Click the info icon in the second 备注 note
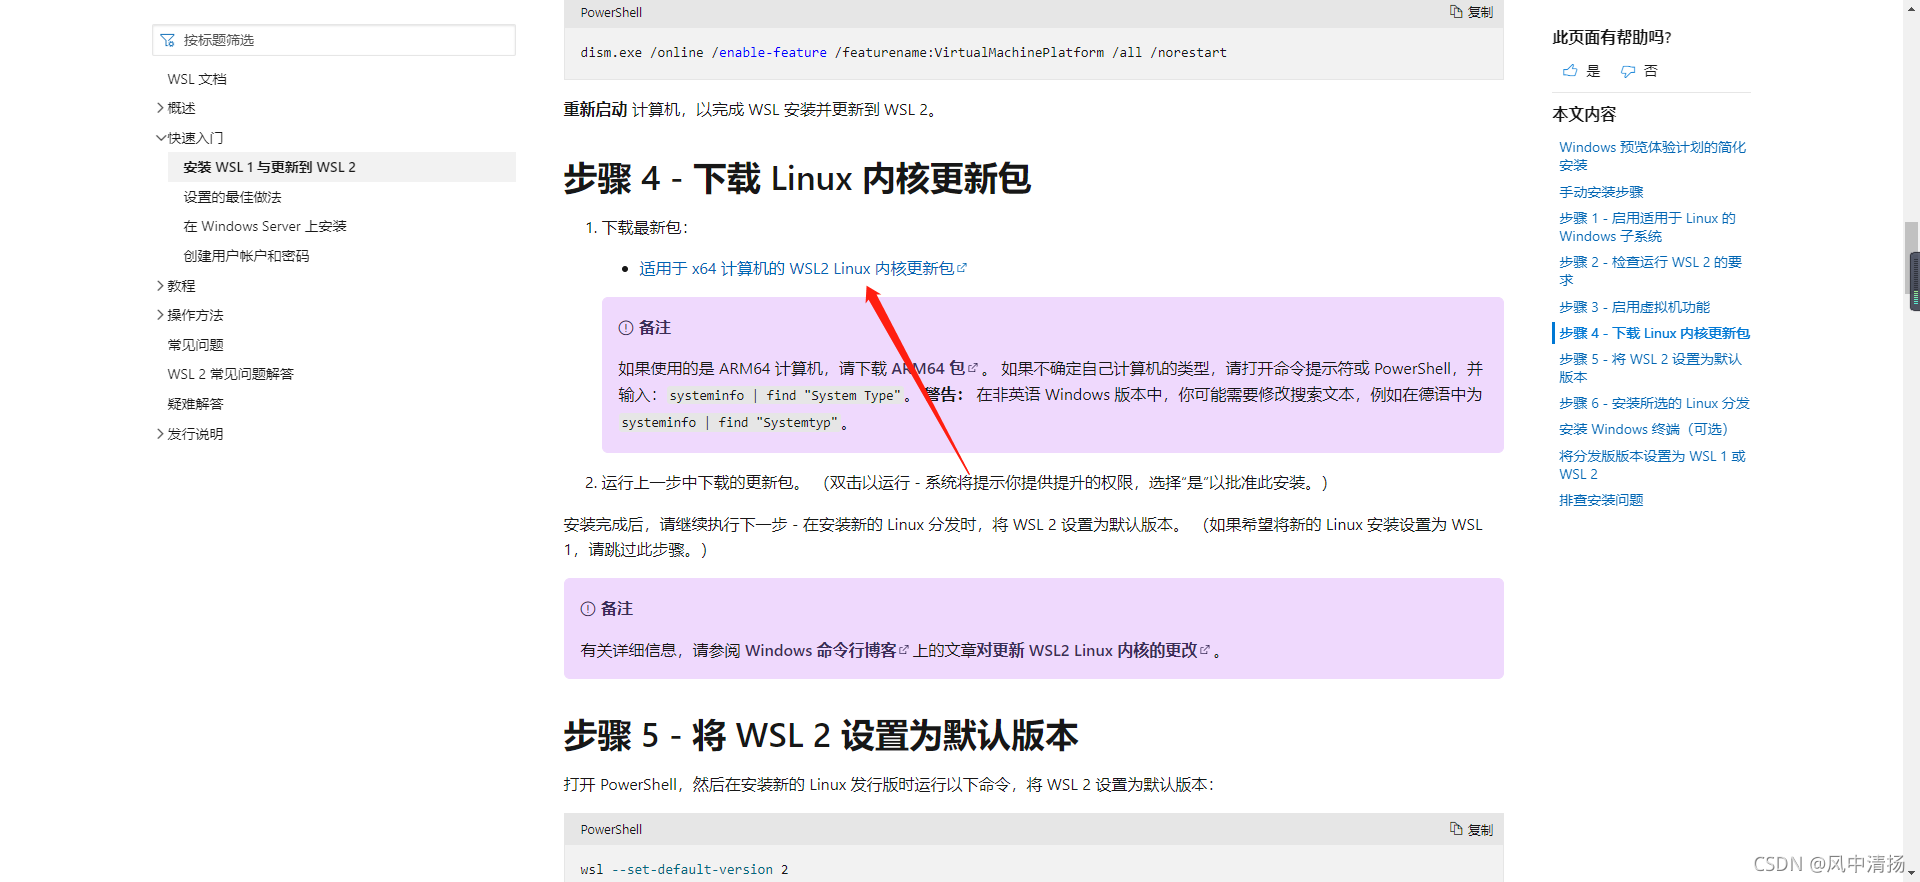Screen dimensions: 1920x882 coord(588,609)
